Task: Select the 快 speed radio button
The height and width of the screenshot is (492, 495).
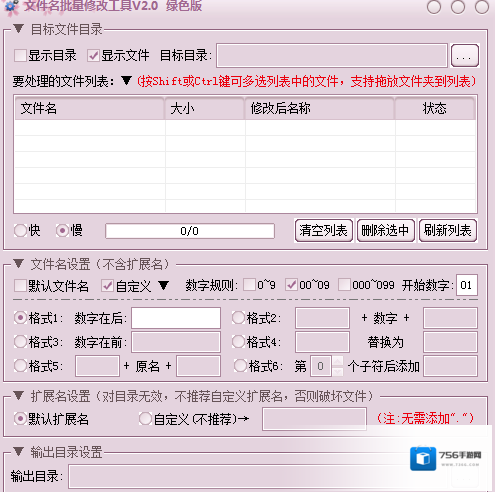Action: (x=20, y=230)
